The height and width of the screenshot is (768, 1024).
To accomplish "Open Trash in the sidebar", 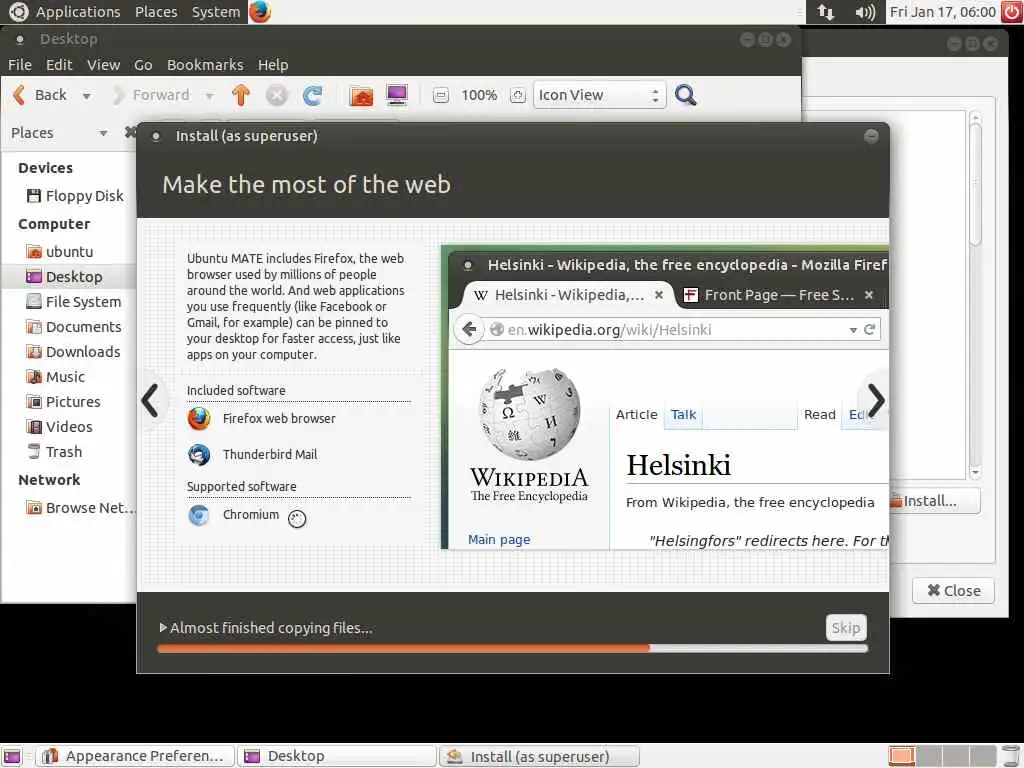I will (54, 452).
